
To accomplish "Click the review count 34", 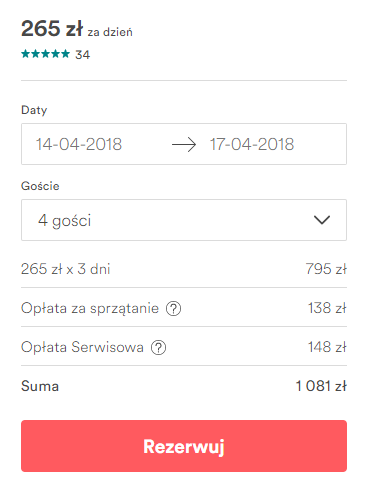I will [83, 55].
